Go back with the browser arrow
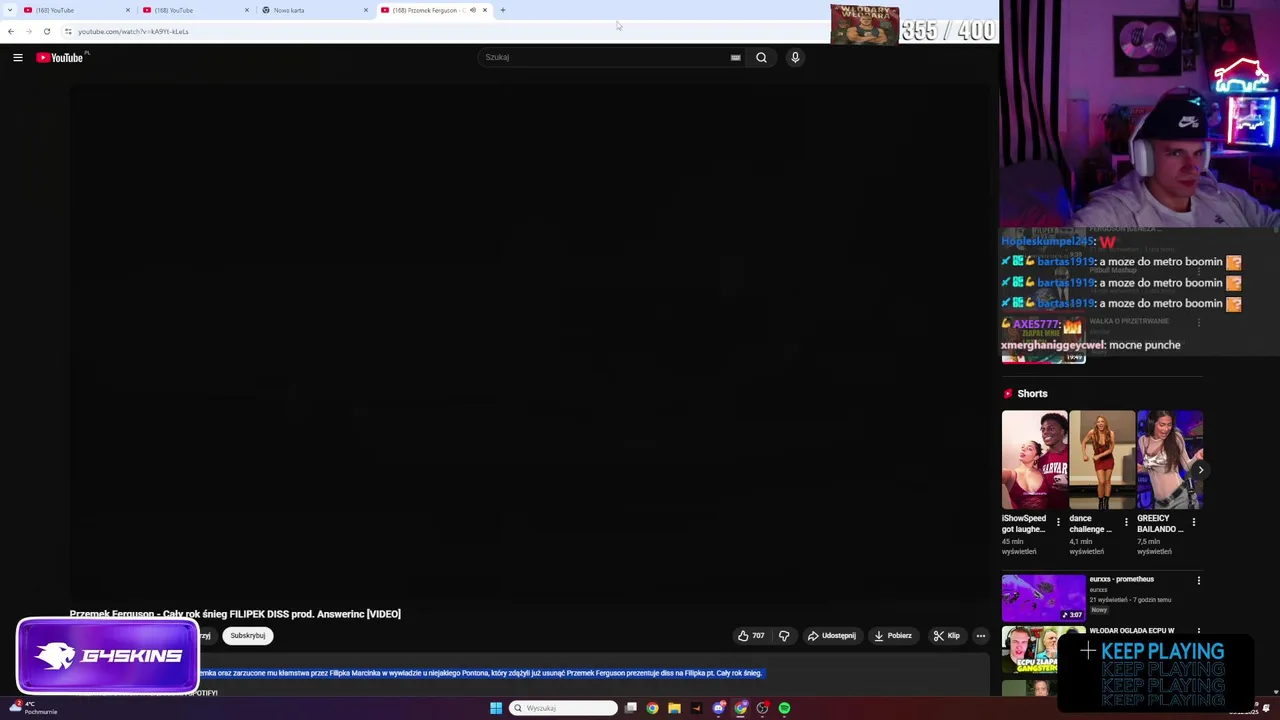1280x720 pixels. click(x=11, y=31)
